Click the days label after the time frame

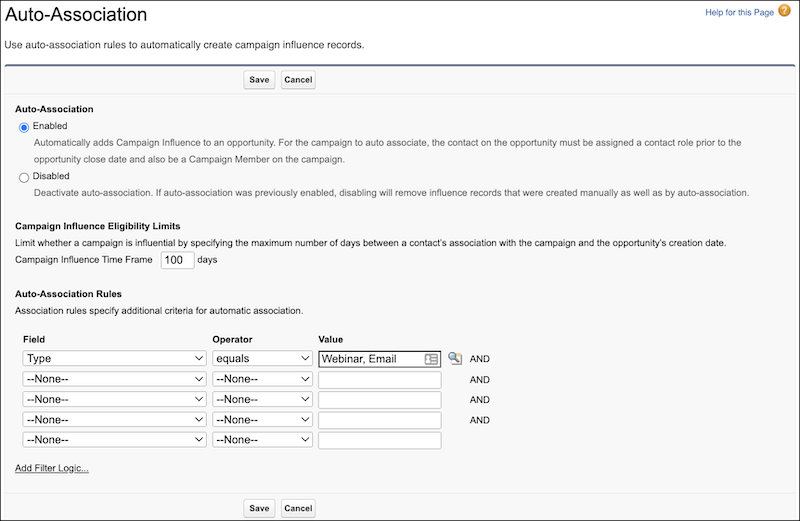[207, 260]
